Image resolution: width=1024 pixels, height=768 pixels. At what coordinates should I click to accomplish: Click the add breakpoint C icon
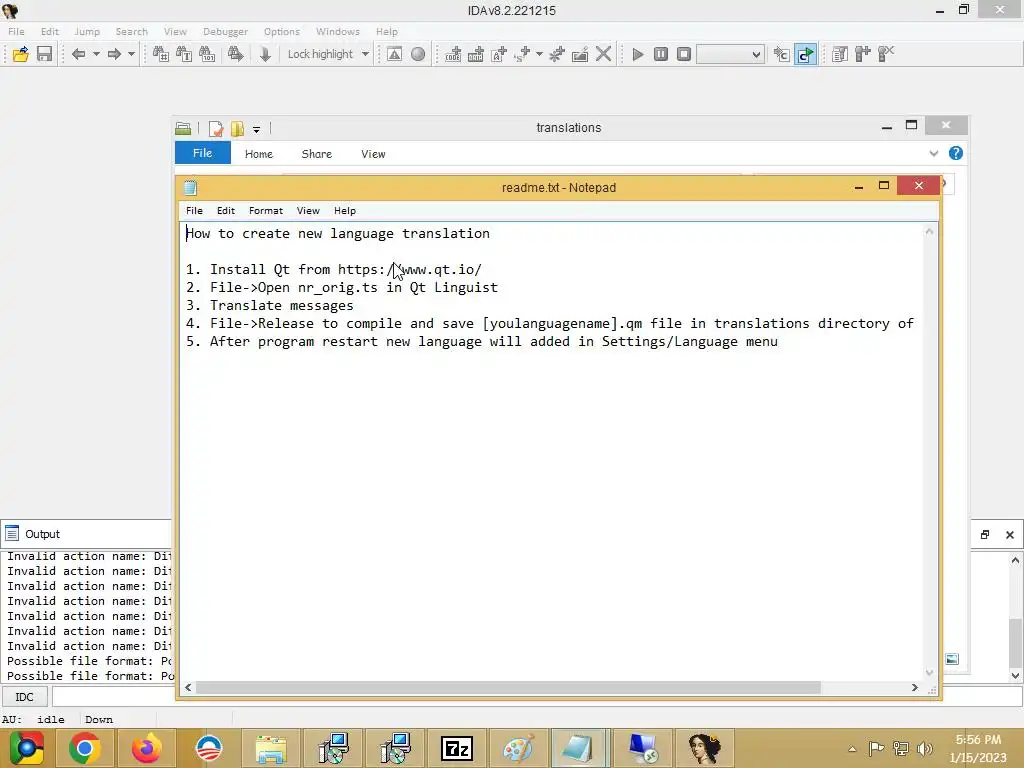point(782,54)
